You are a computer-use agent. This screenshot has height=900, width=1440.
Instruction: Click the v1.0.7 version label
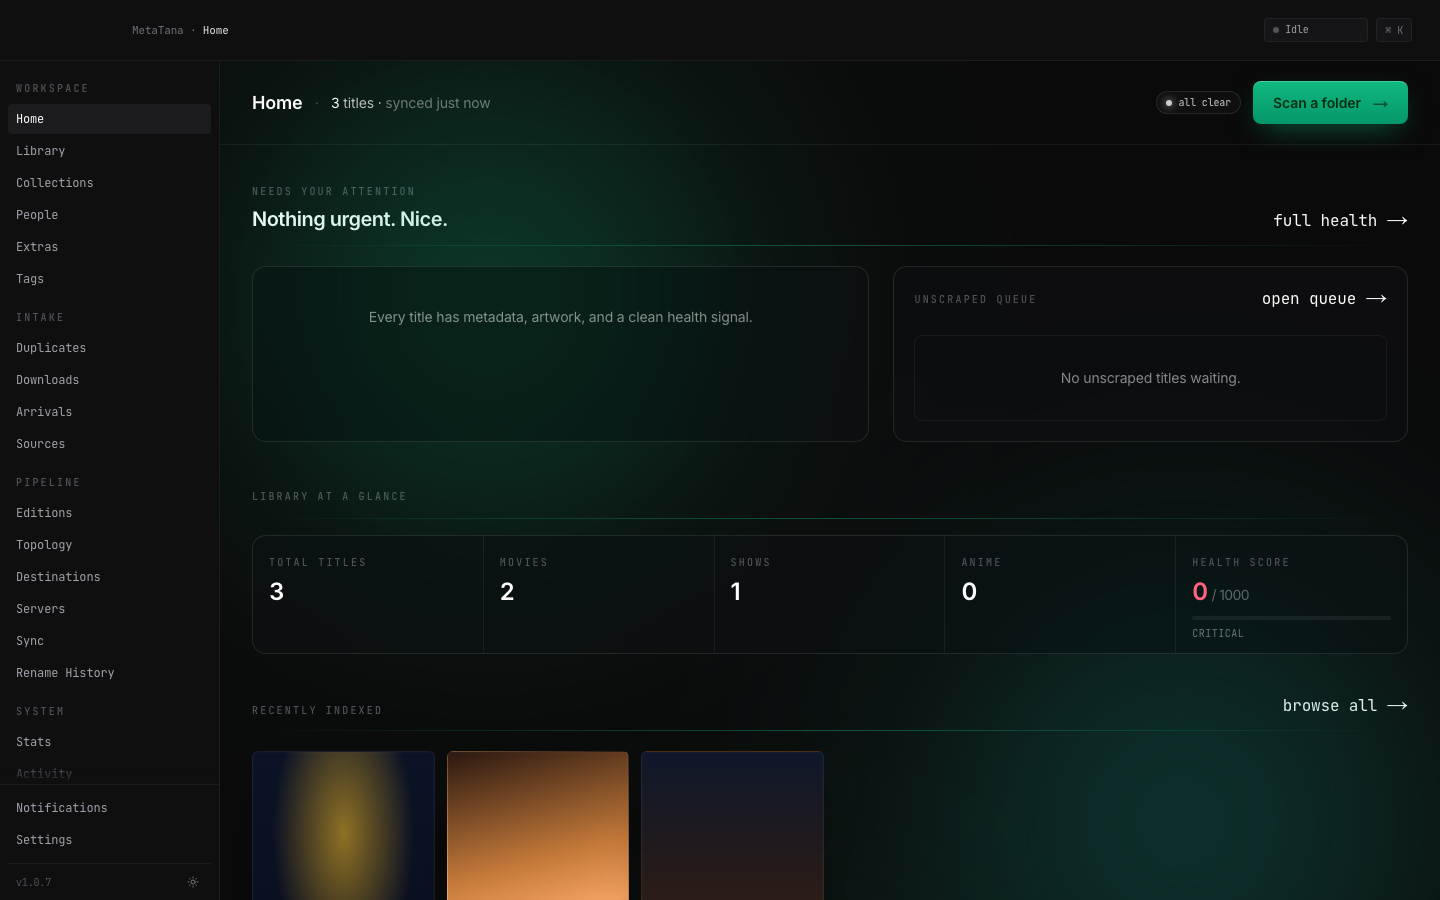pyautogui.click(x=34, y=882)
